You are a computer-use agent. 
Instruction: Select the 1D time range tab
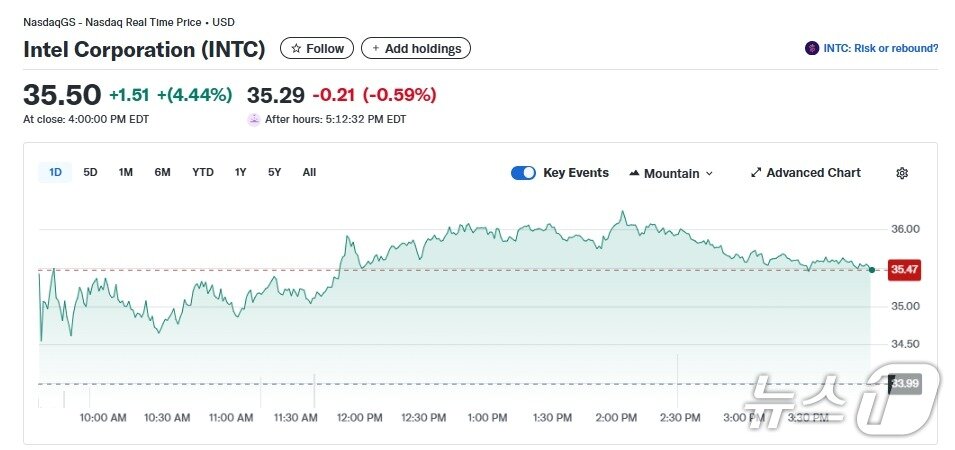55,172
